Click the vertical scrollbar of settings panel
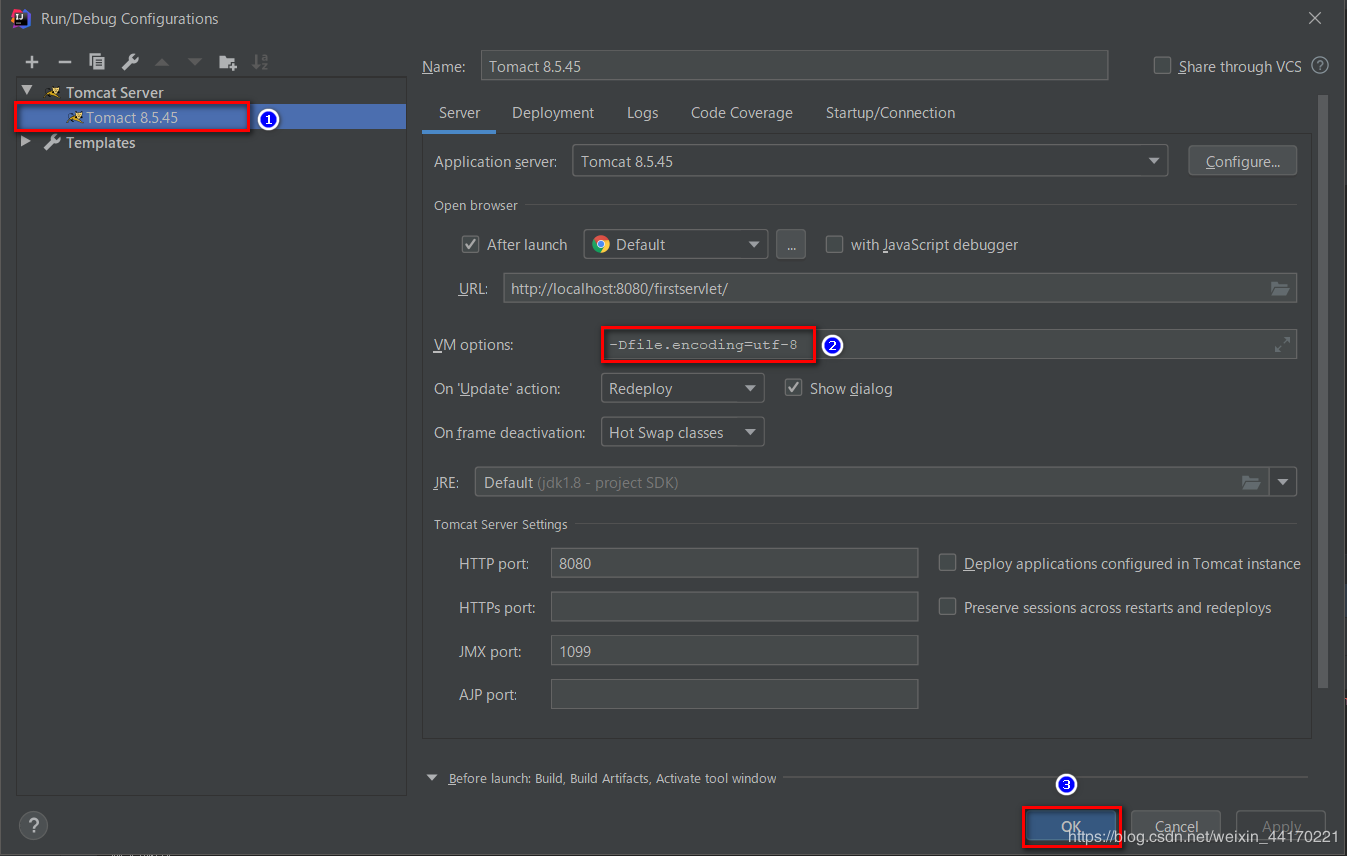The height and width of the screenshot is (856, 1347). pyautogui.click(x=1323, y=390)
